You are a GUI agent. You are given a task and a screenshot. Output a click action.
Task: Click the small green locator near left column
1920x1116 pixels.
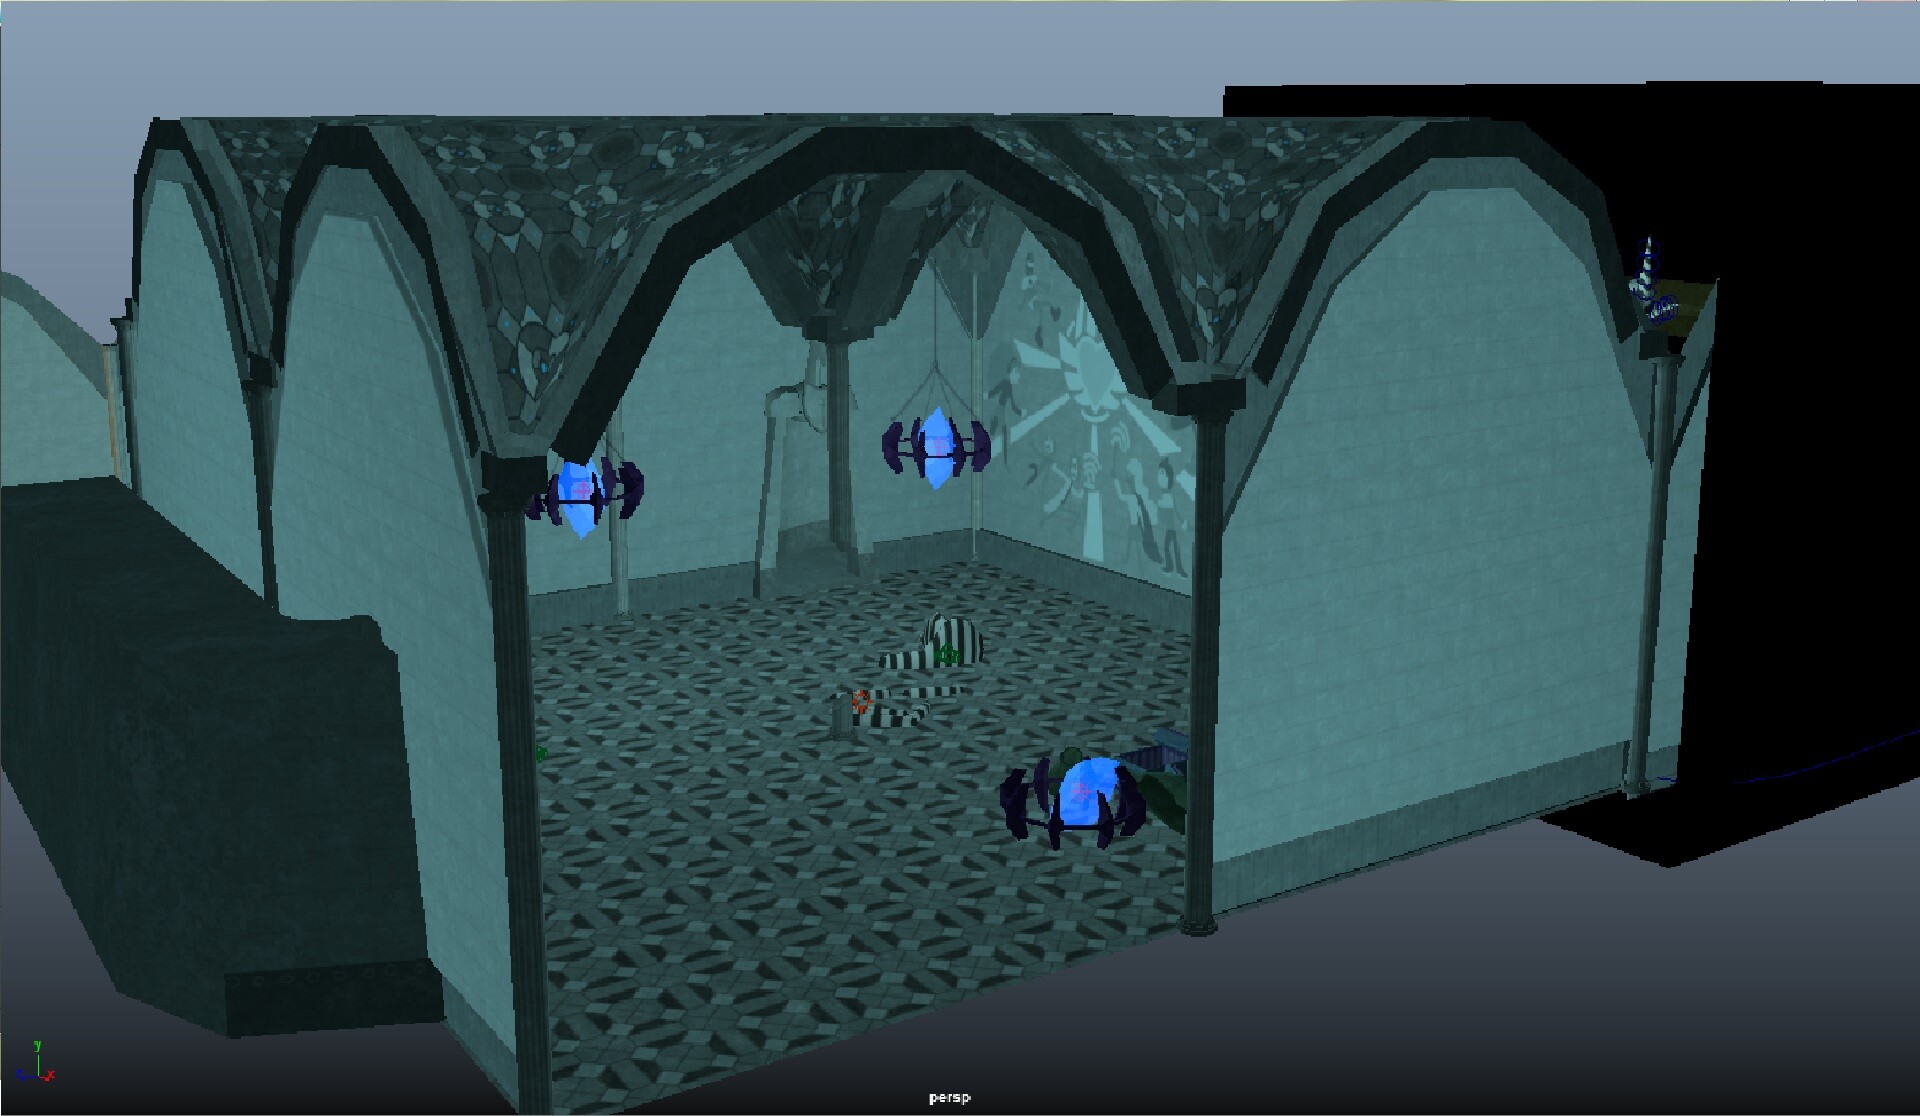541,753
